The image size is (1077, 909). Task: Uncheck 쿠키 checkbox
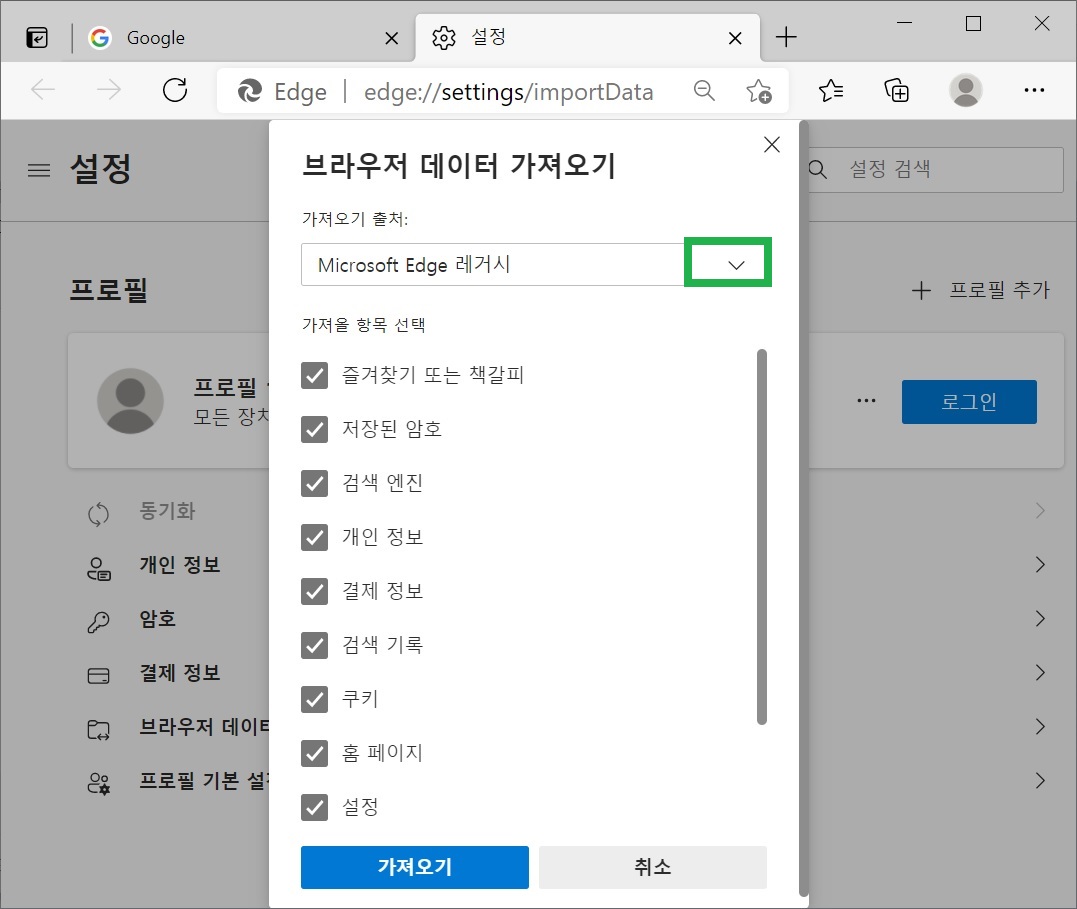point(315,699)
